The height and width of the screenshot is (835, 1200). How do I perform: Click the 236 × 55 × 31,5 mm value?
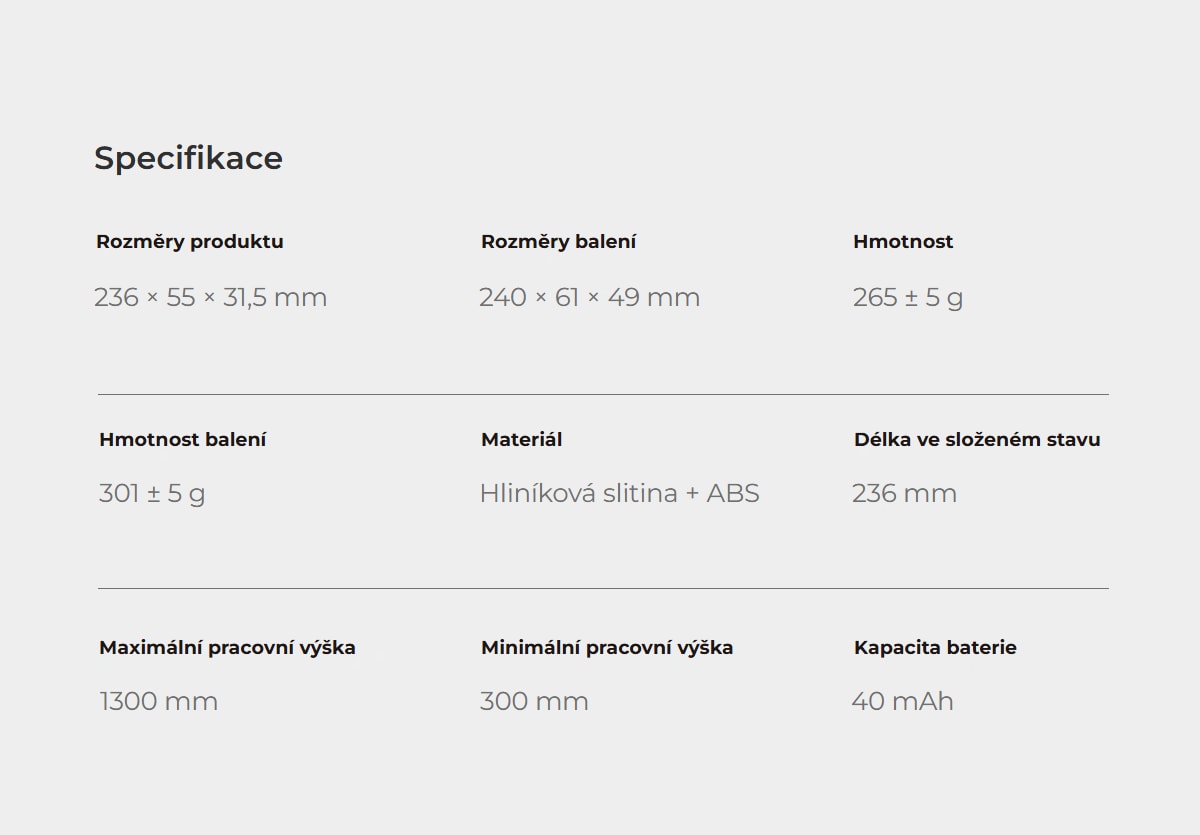pyautogui.click(x=211, y=297)
